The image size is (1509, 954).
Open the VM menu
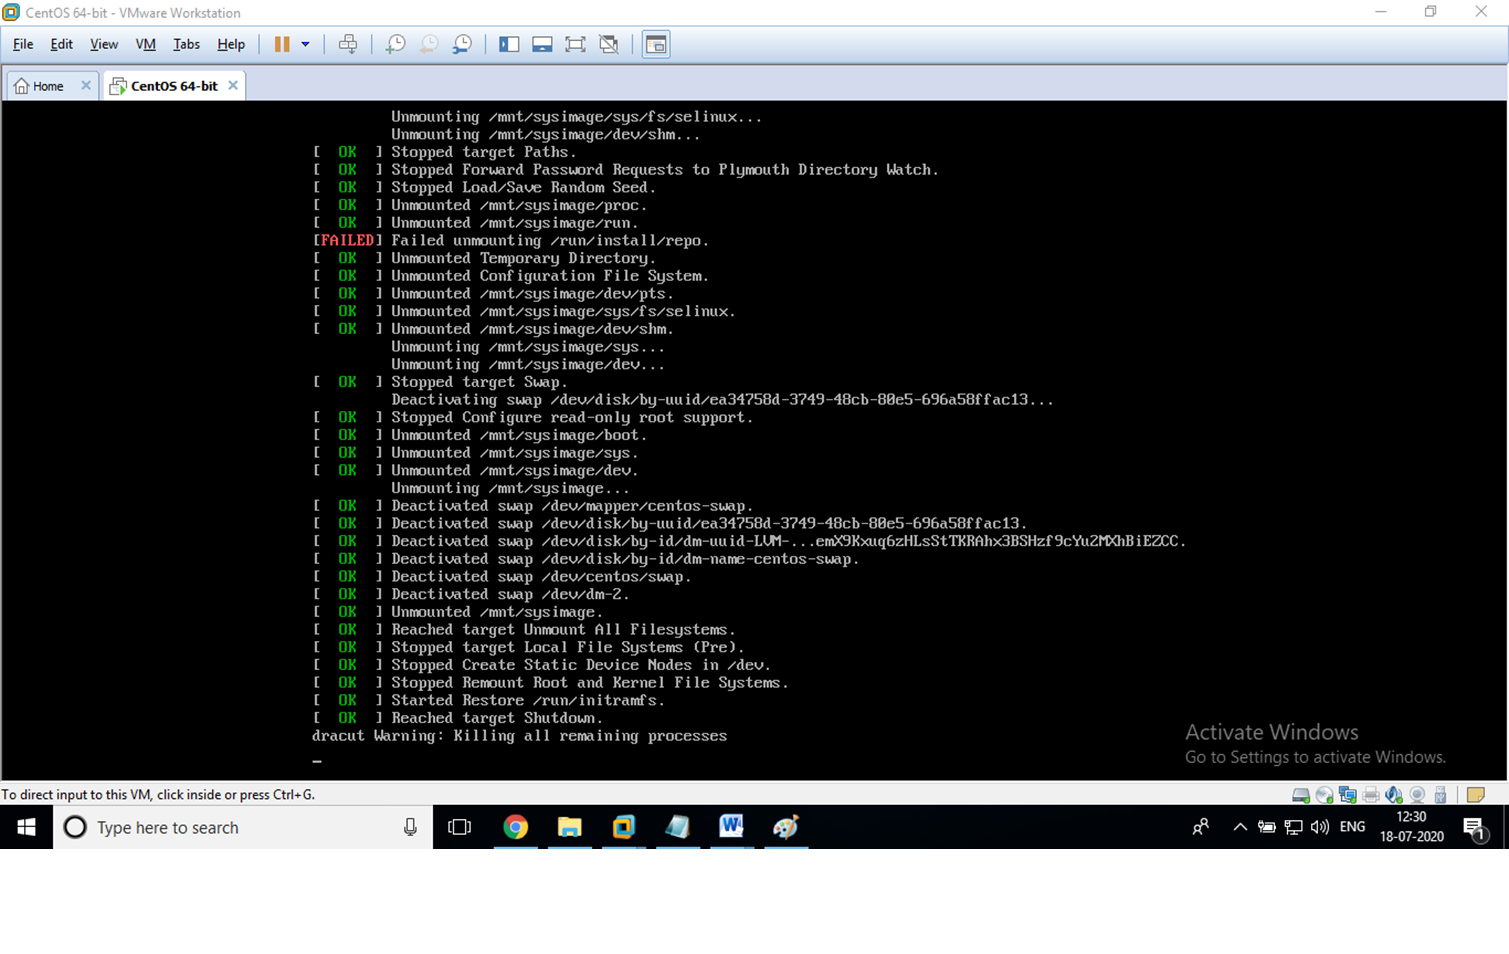click(145, 44)
